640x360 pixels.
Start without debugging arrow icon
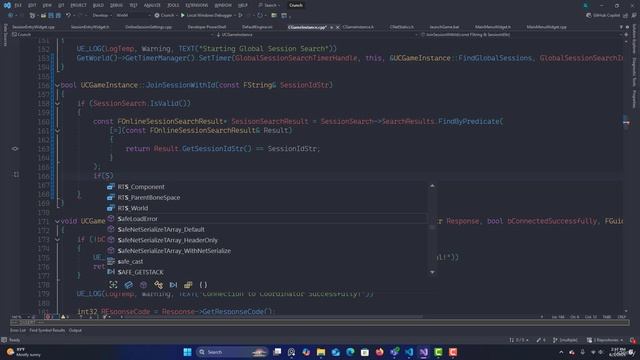coord(240,16)
